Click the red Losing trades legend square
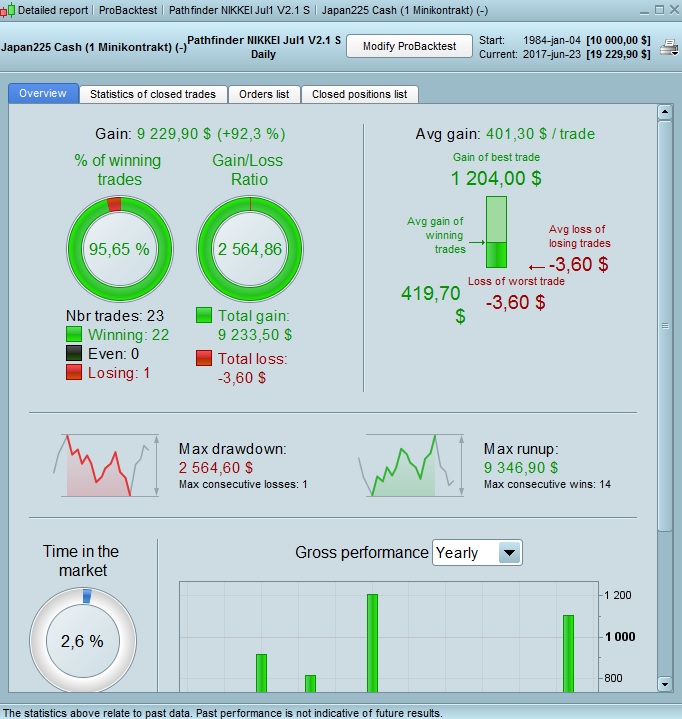Screen dimensions: 682x719 (x=74, y=372)
